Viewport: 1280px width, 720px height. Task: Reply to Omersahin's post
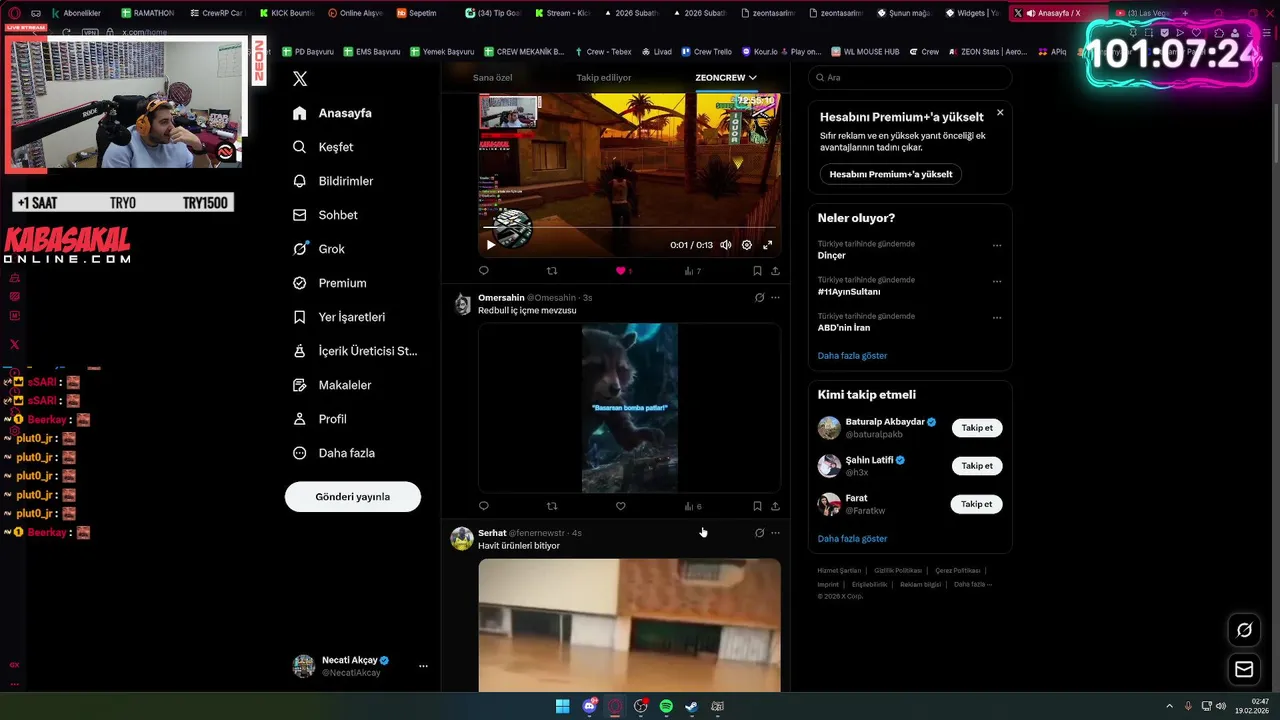click(484, 506)
